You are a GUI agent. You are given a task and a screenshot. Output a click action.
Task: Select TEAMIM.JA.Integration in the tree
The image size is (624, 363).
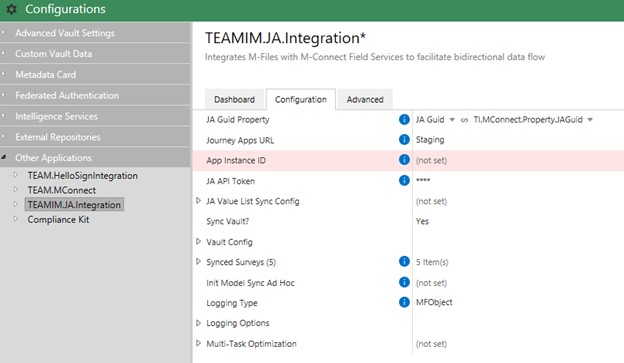click(x=74, y=205)
